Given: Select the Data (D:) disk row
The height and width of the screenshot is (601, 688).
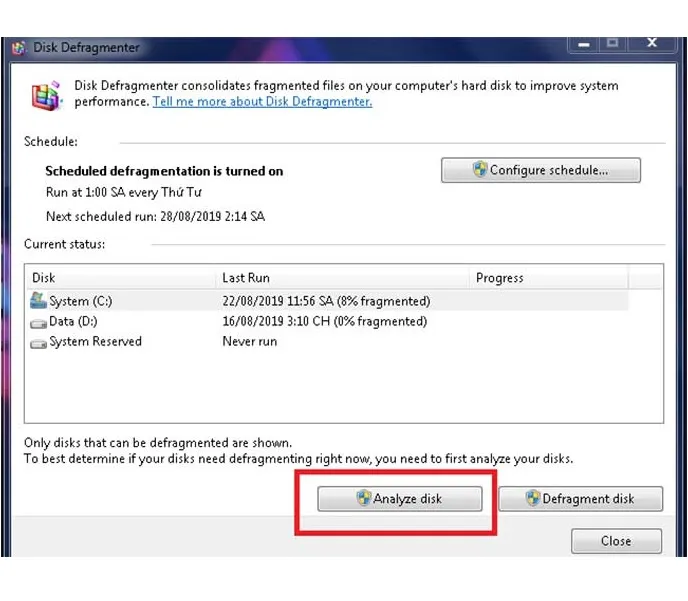Looking at the screenshot, I should coord(327,321).
